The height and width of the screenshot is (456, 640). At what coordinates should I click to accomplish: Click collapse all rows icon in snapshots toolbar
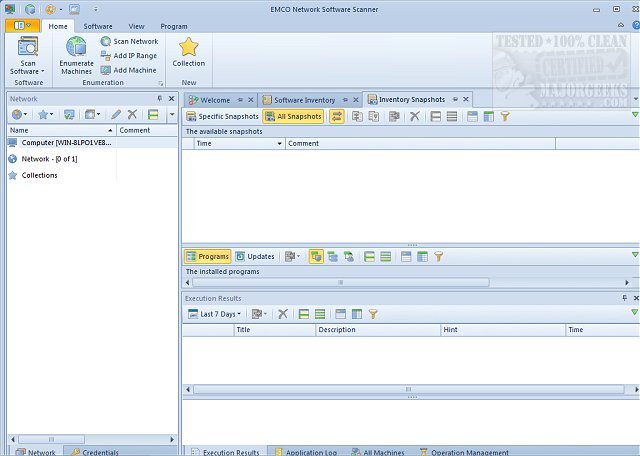click(436, 116)
